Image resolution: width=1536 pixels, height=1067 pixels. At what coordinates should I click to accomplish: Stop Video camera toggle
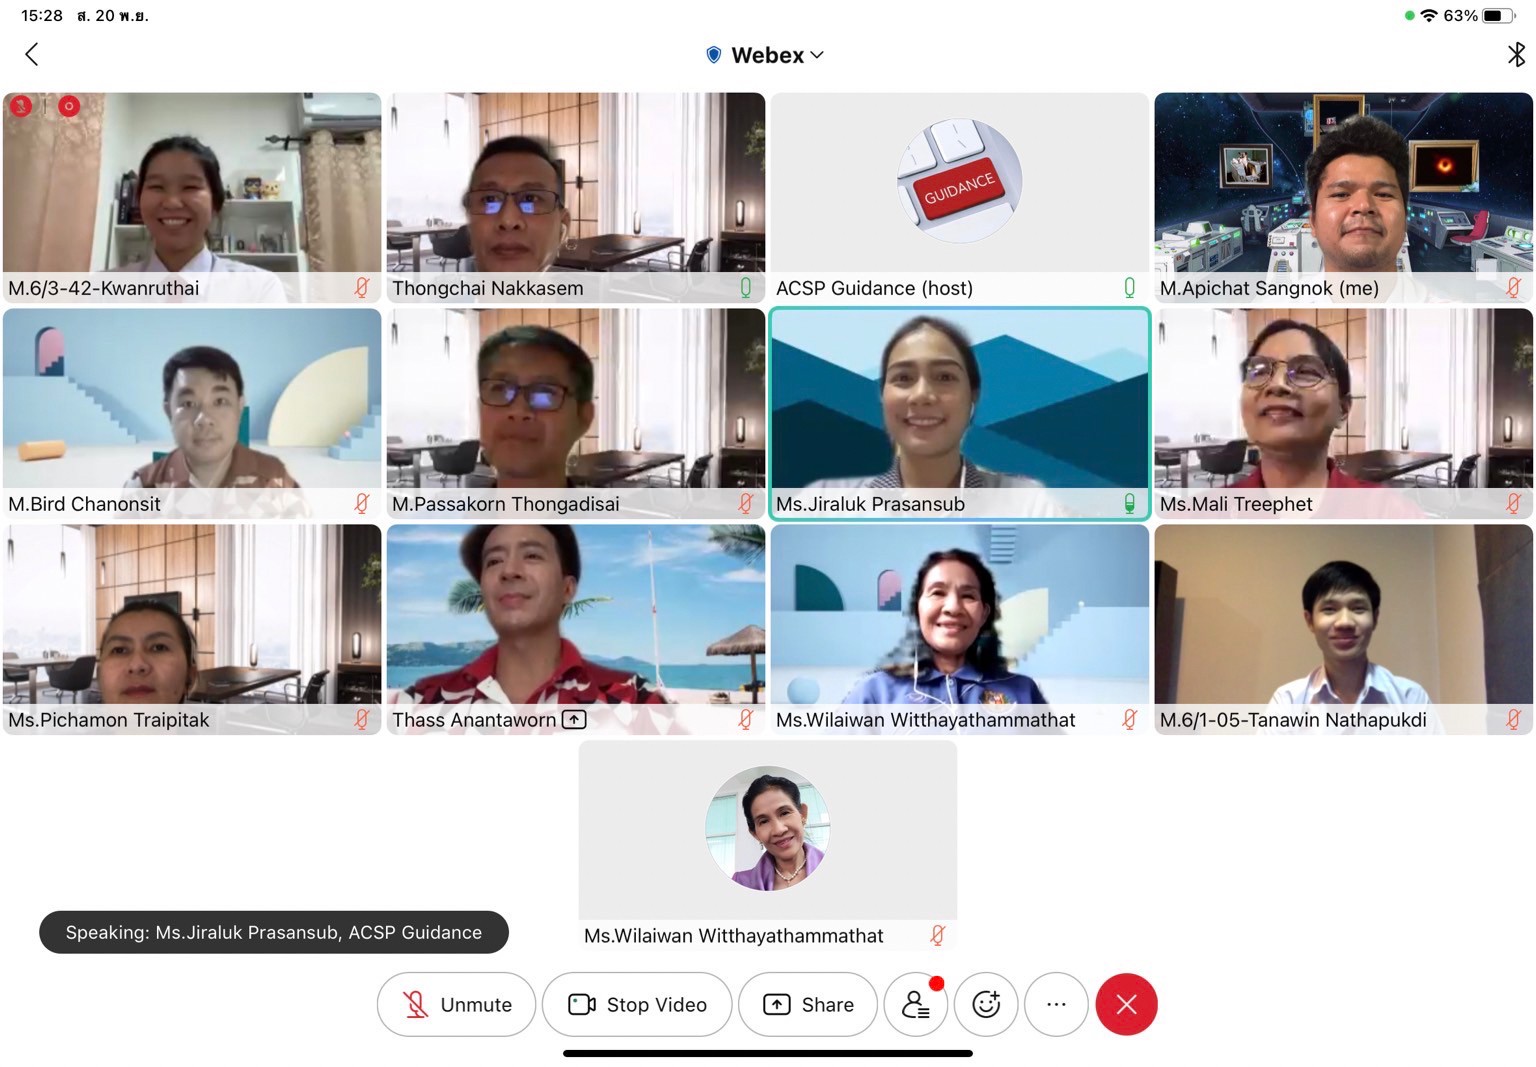point(637,1004)
